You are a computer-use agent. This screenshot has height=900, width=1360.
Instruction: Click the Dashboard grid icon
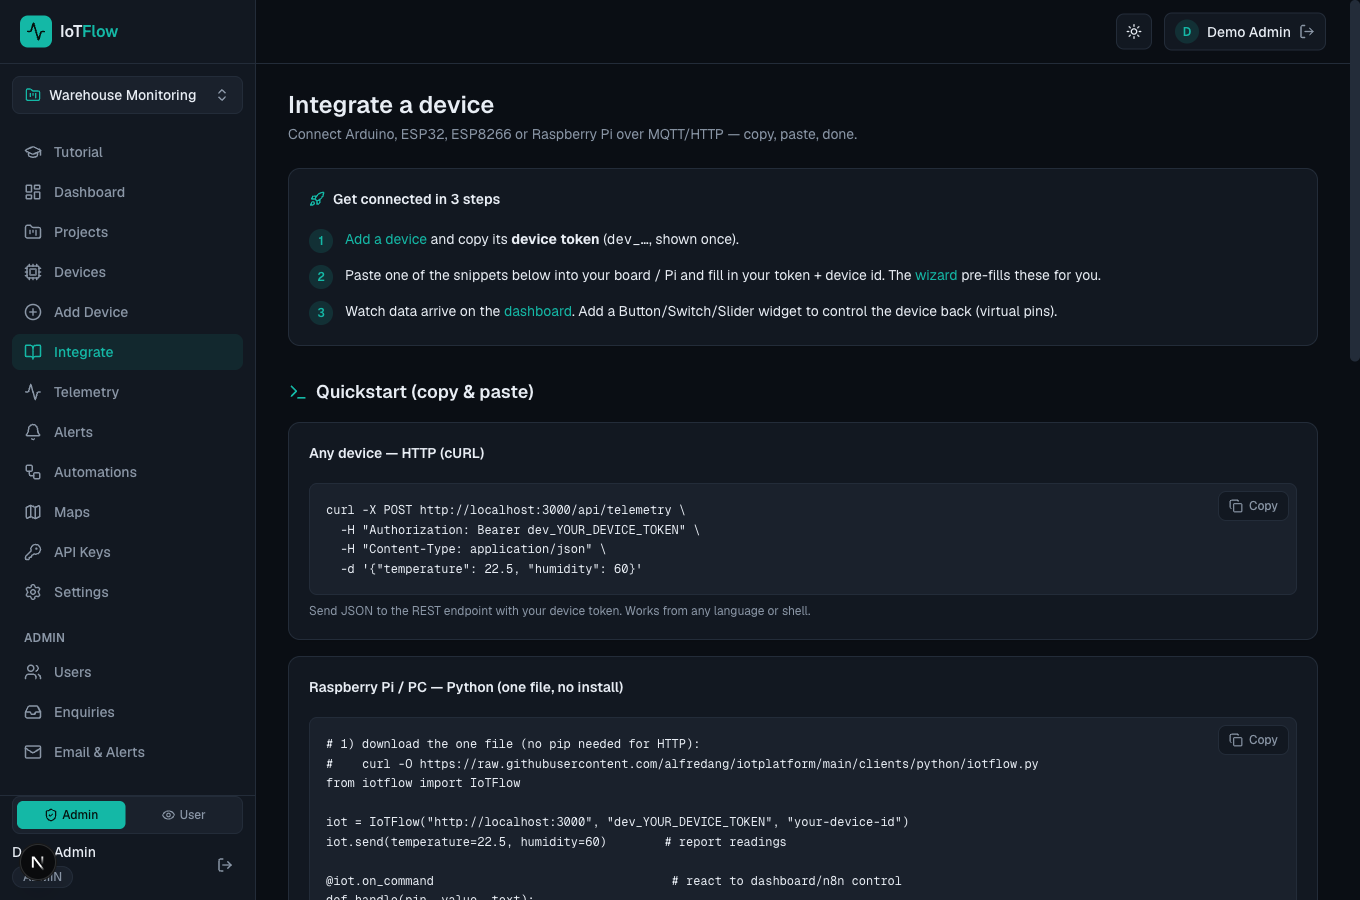click(x=33, y=192)
